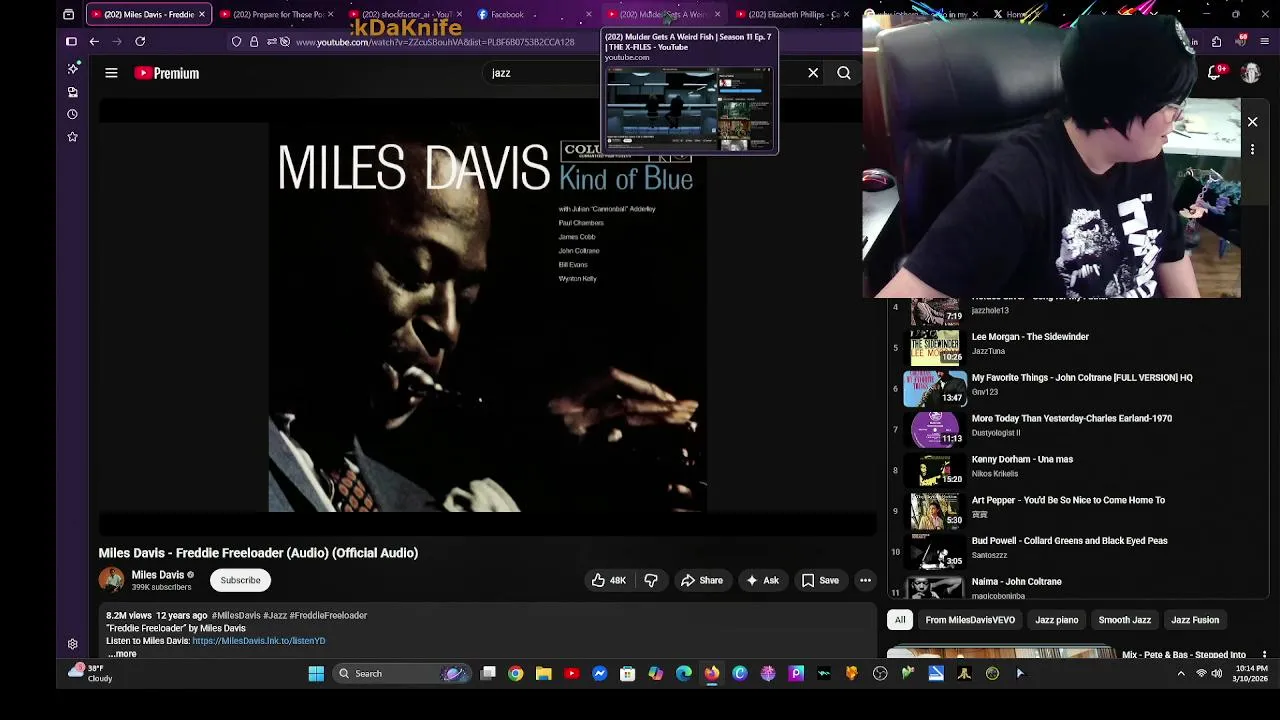Open the AI sparkle sidebar tool
This screenshot has height=720, width=1280.
72,68
